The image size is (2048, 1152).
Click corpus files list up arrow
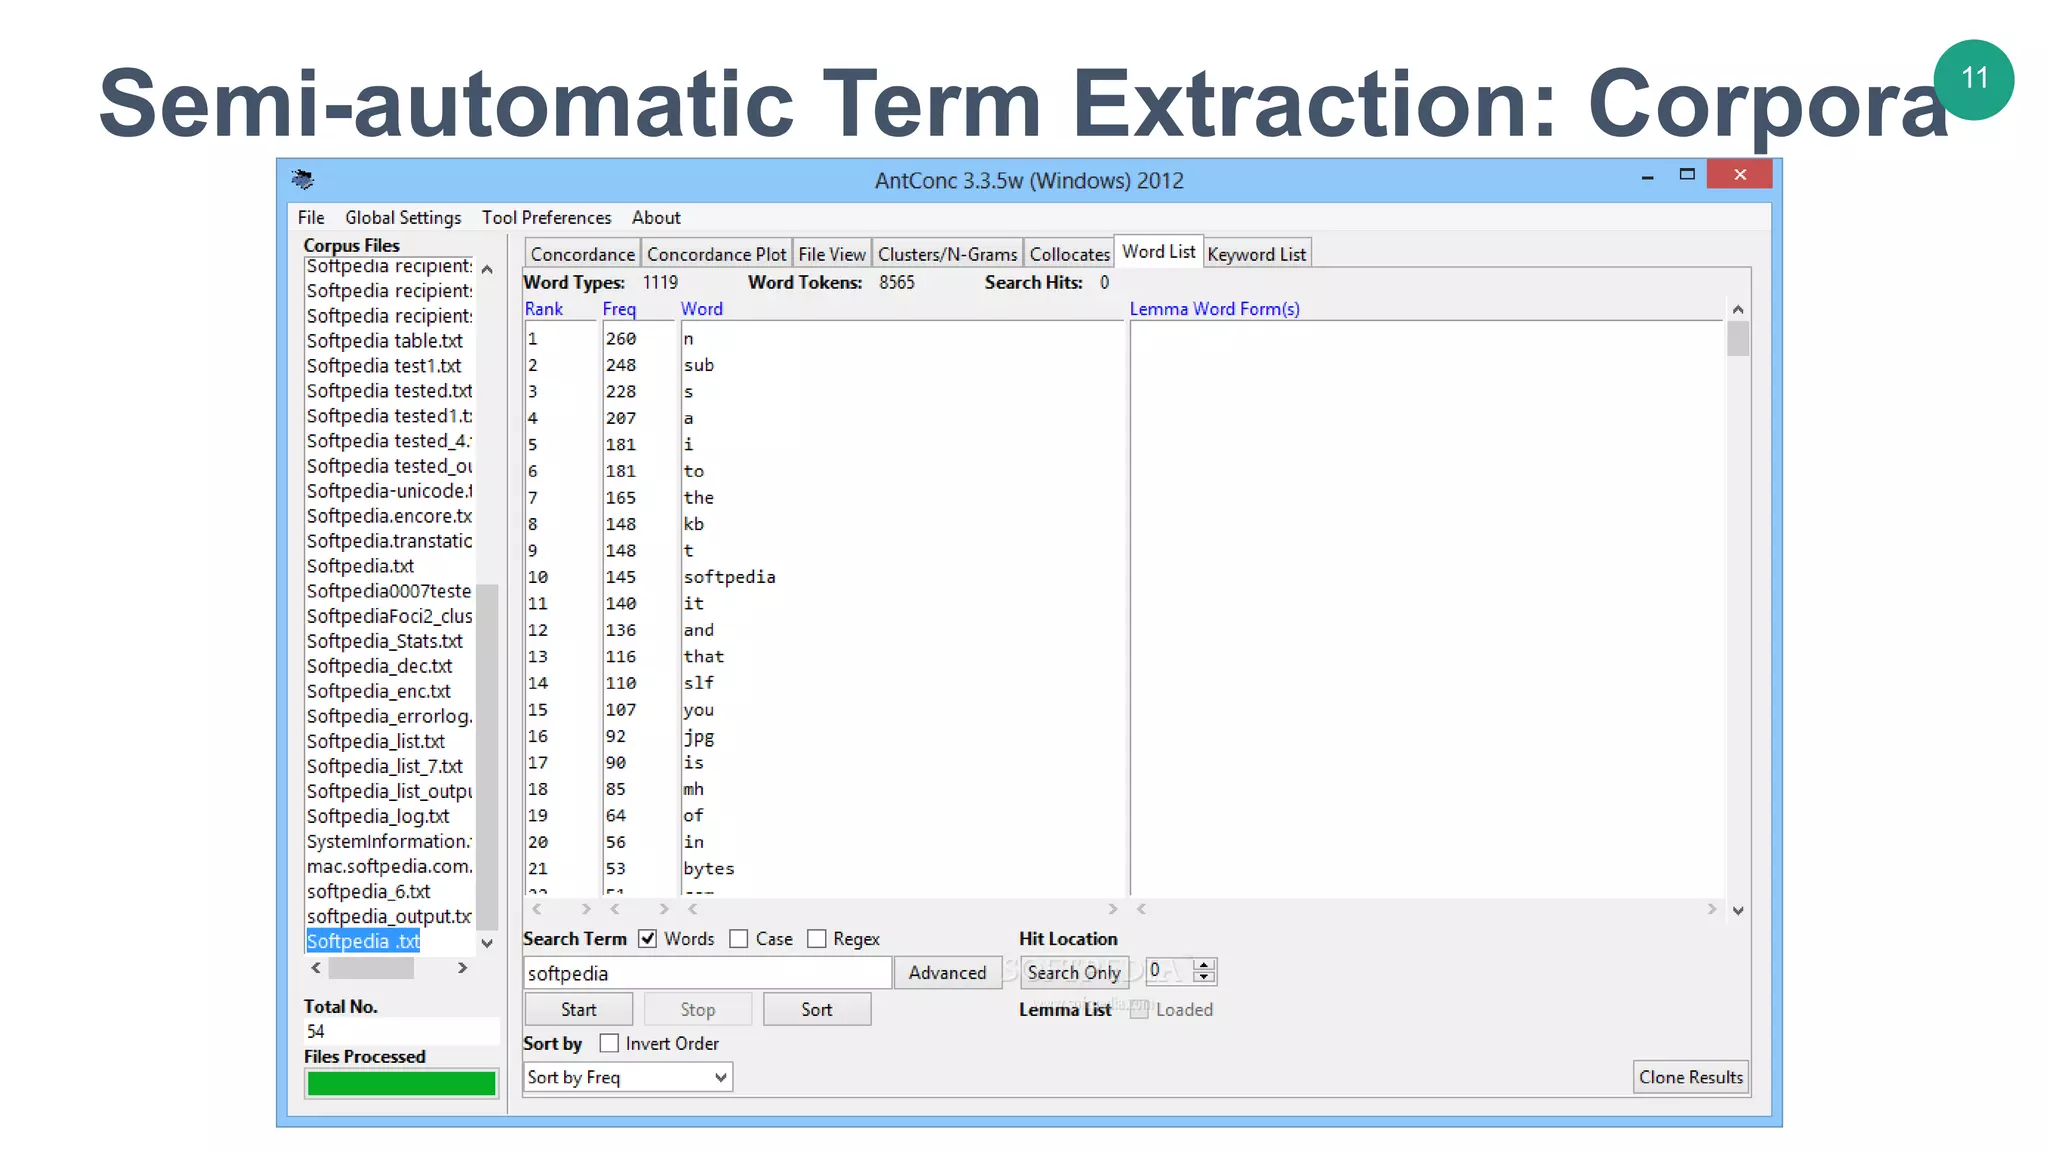coord(487,269)
